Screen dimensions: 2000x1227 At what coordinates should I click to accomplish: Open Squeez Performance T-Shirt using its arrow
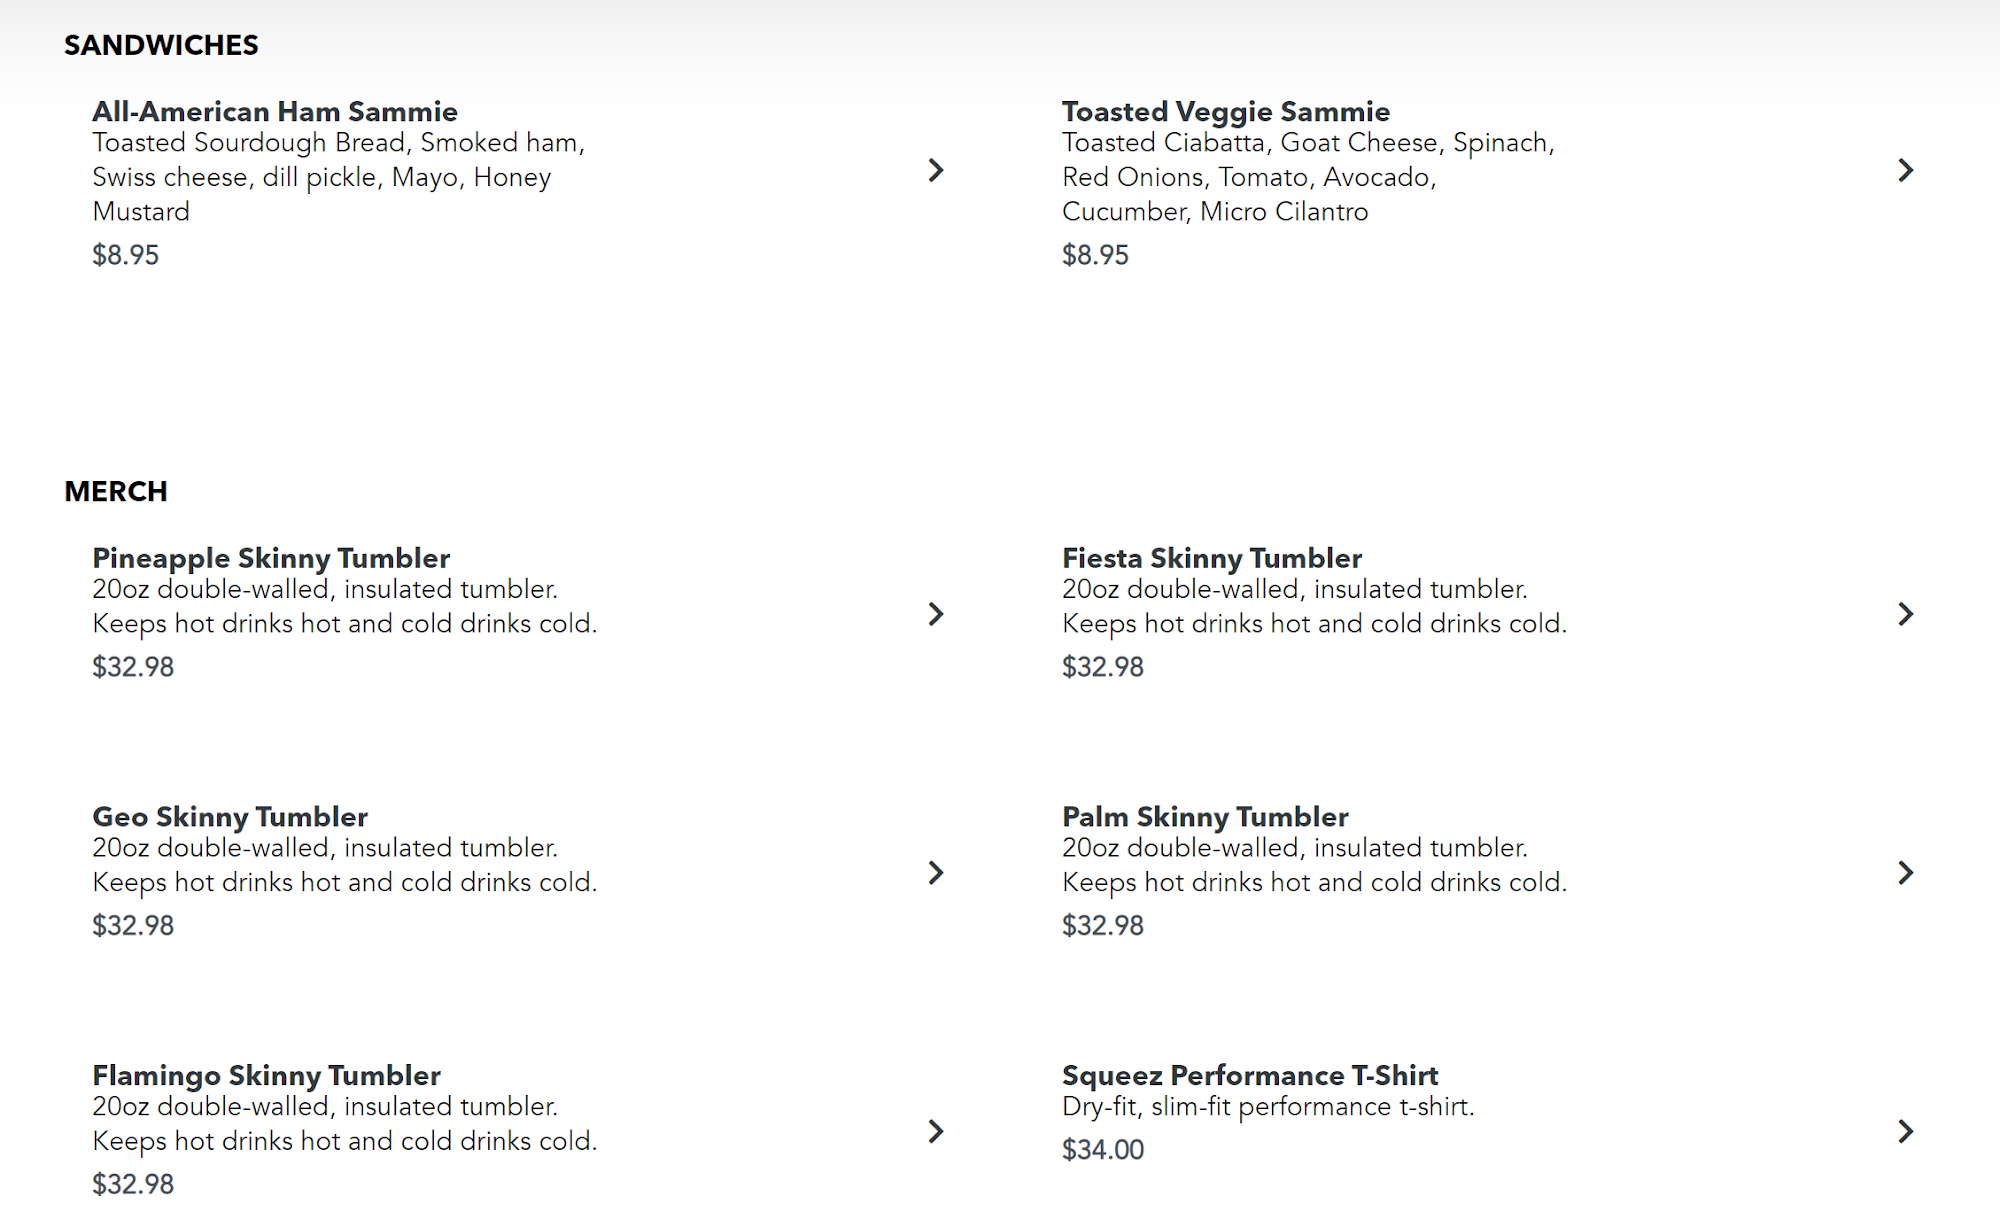coord(1906,1131)
